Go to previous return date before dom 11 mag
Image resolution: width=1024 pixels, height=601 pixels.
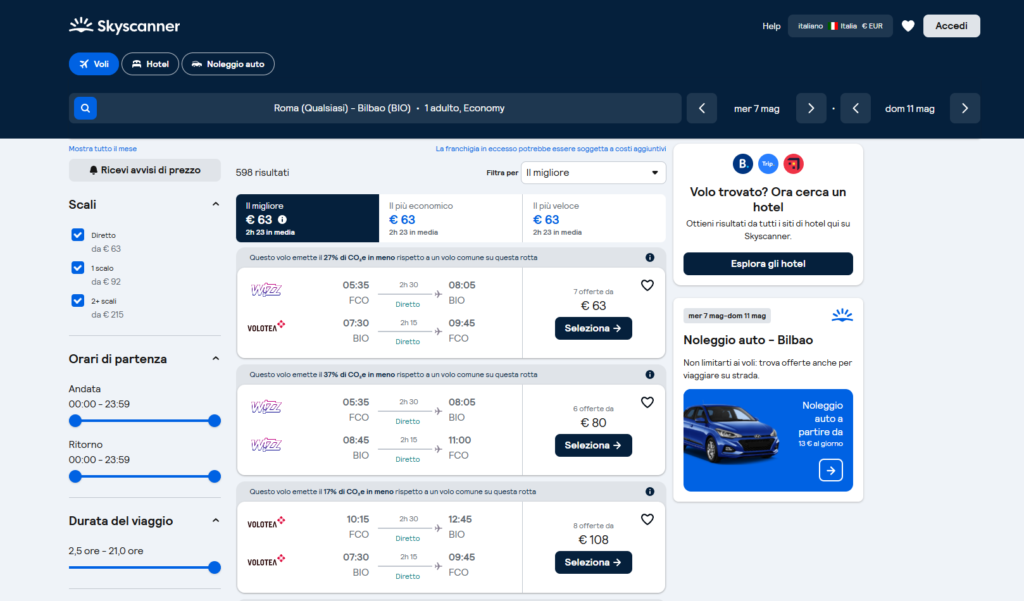pyautogui.click(x=856, y=108)
